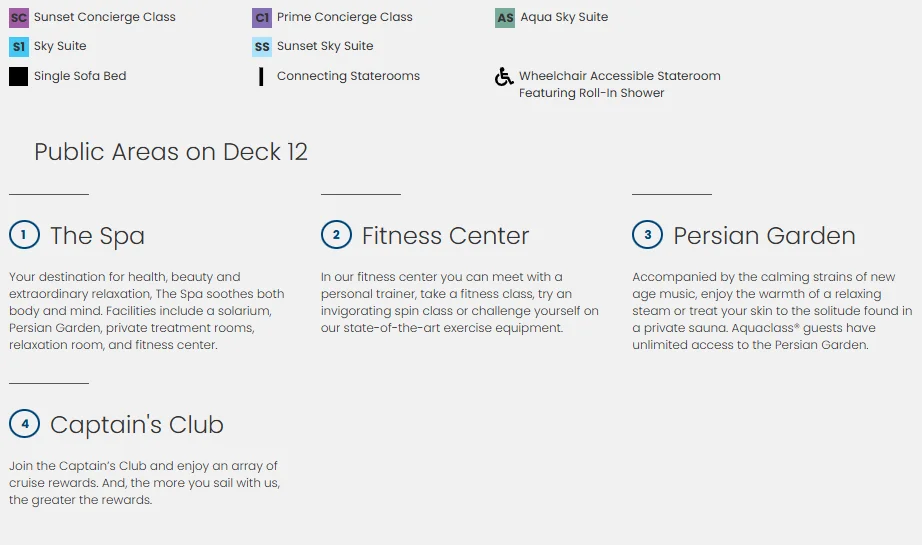Click the number 3 circle beside Persian Garden
The height and width of the screenshot is (545, 922).
647,235
